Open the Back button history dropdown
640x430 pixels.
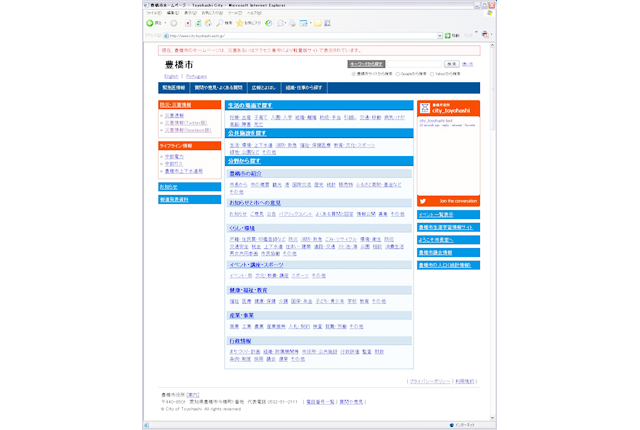click(165, 23)
